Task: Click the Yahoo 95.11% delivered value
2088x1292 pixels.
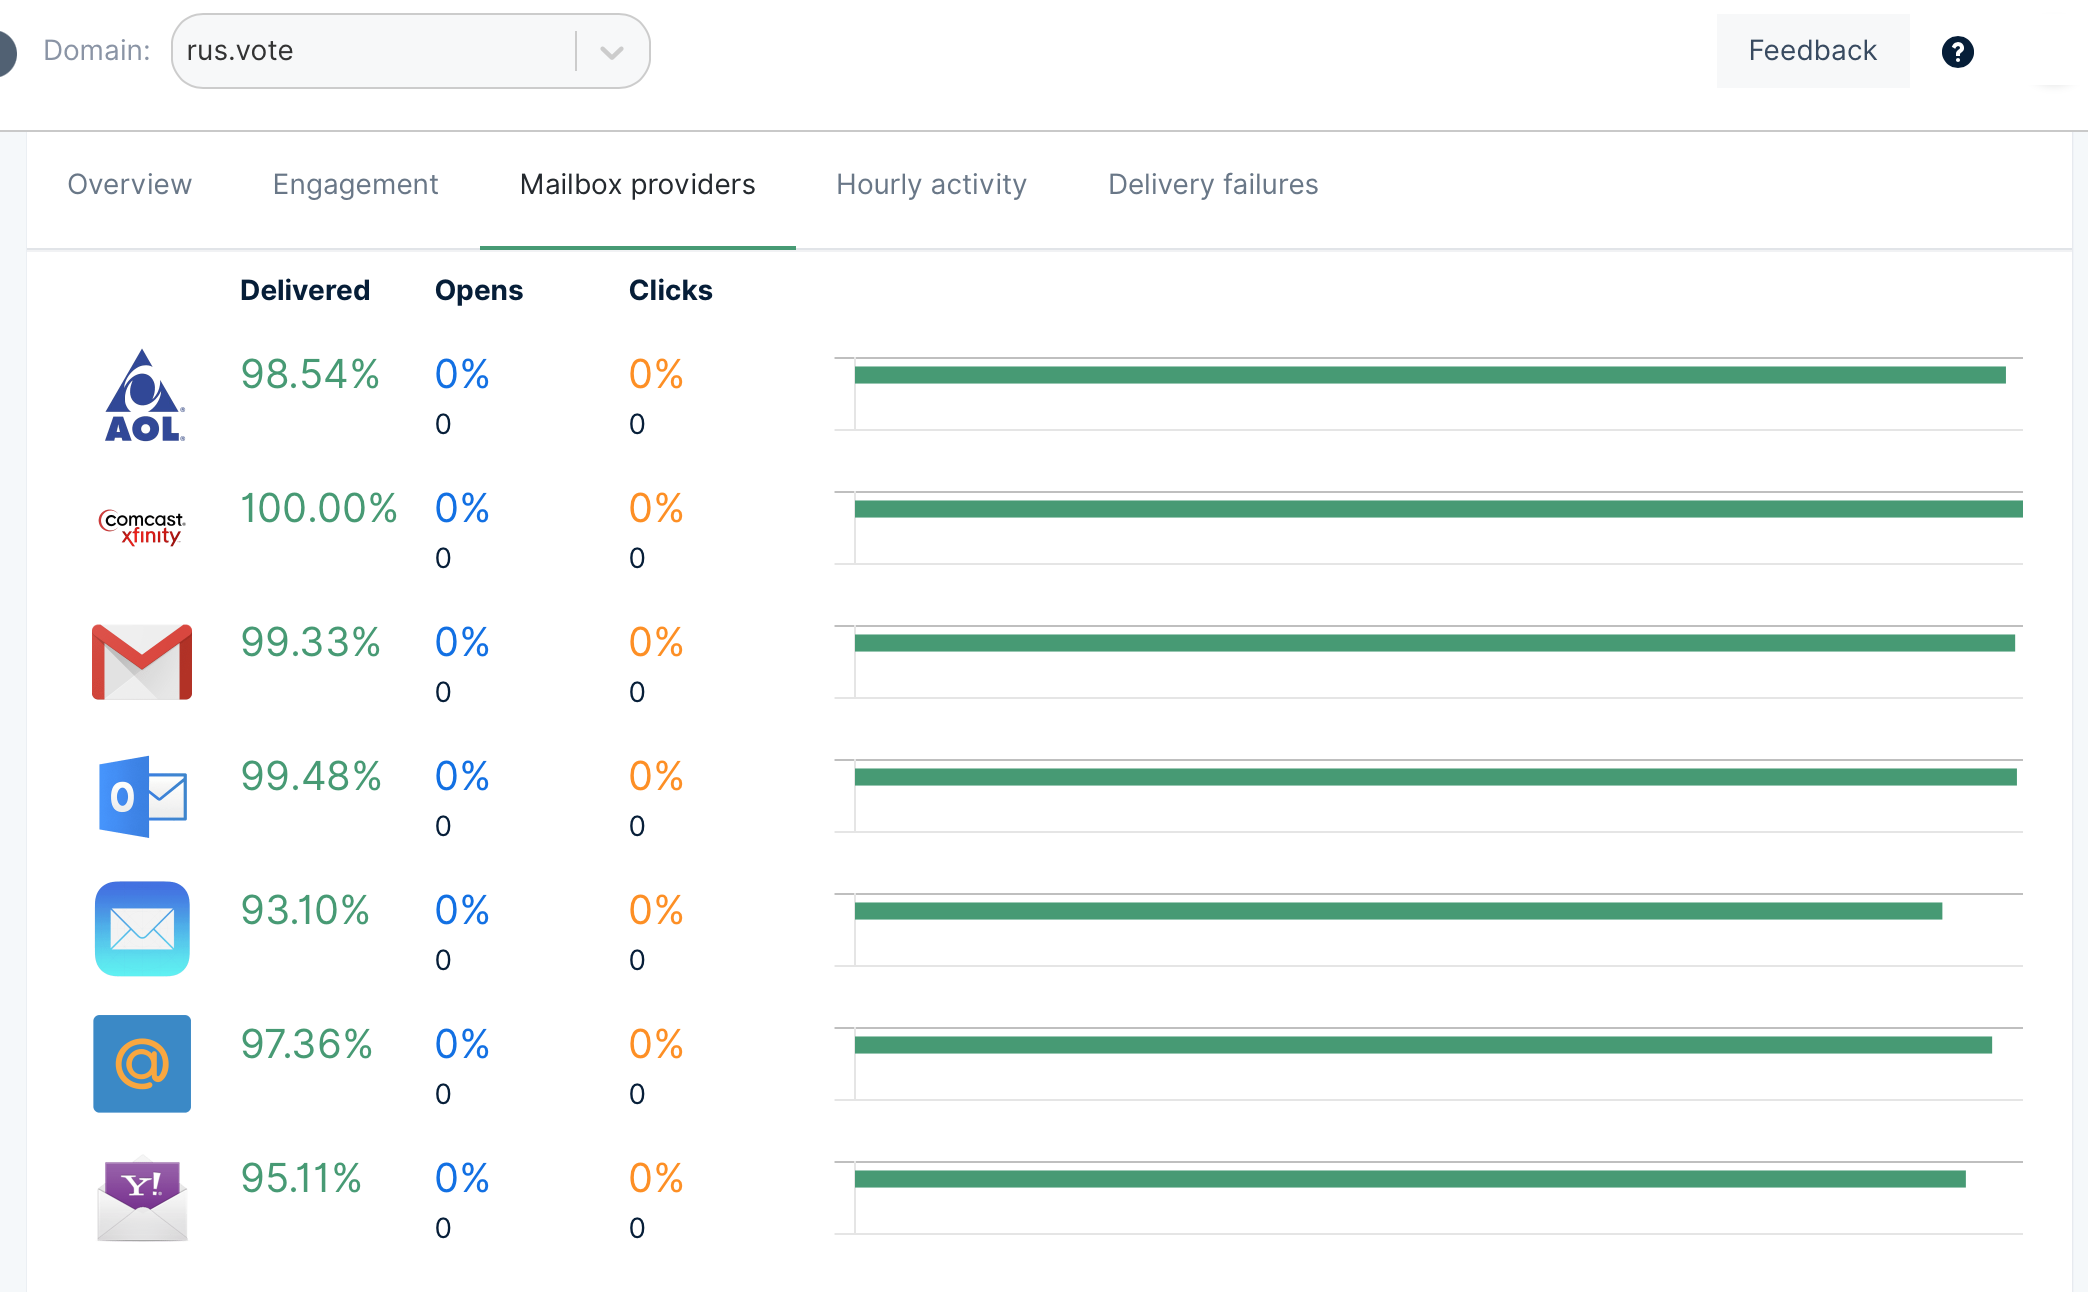Action: click(301, 1178)
